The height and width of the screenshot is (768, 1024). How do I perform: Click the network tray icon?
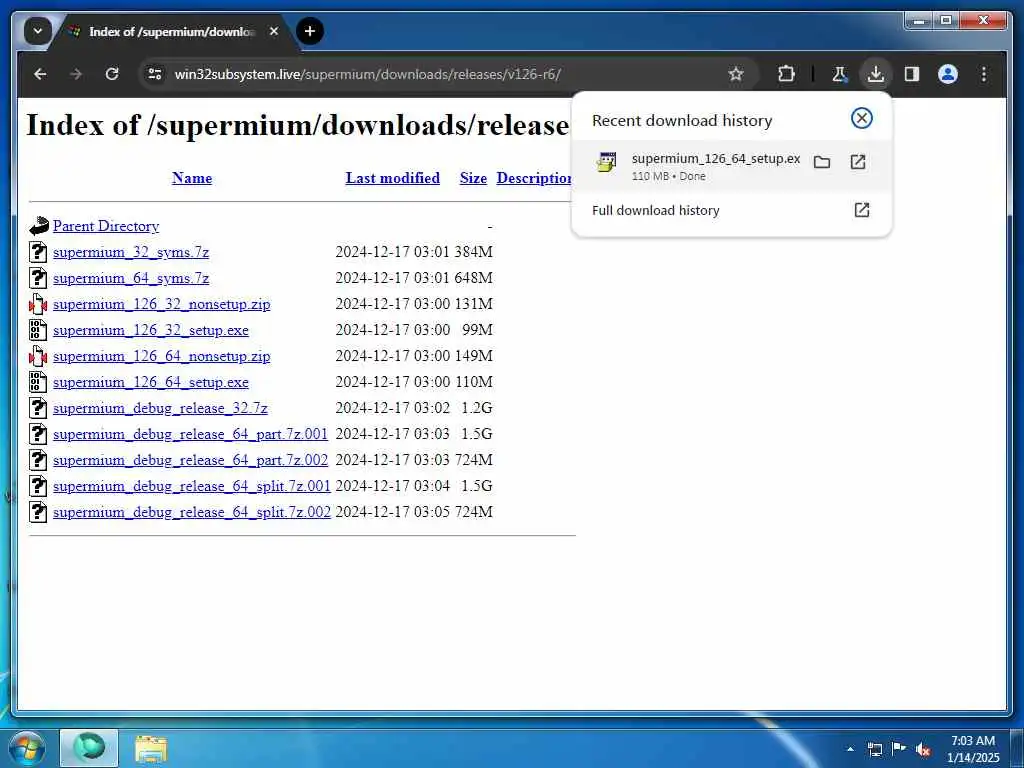click(874, 749)
